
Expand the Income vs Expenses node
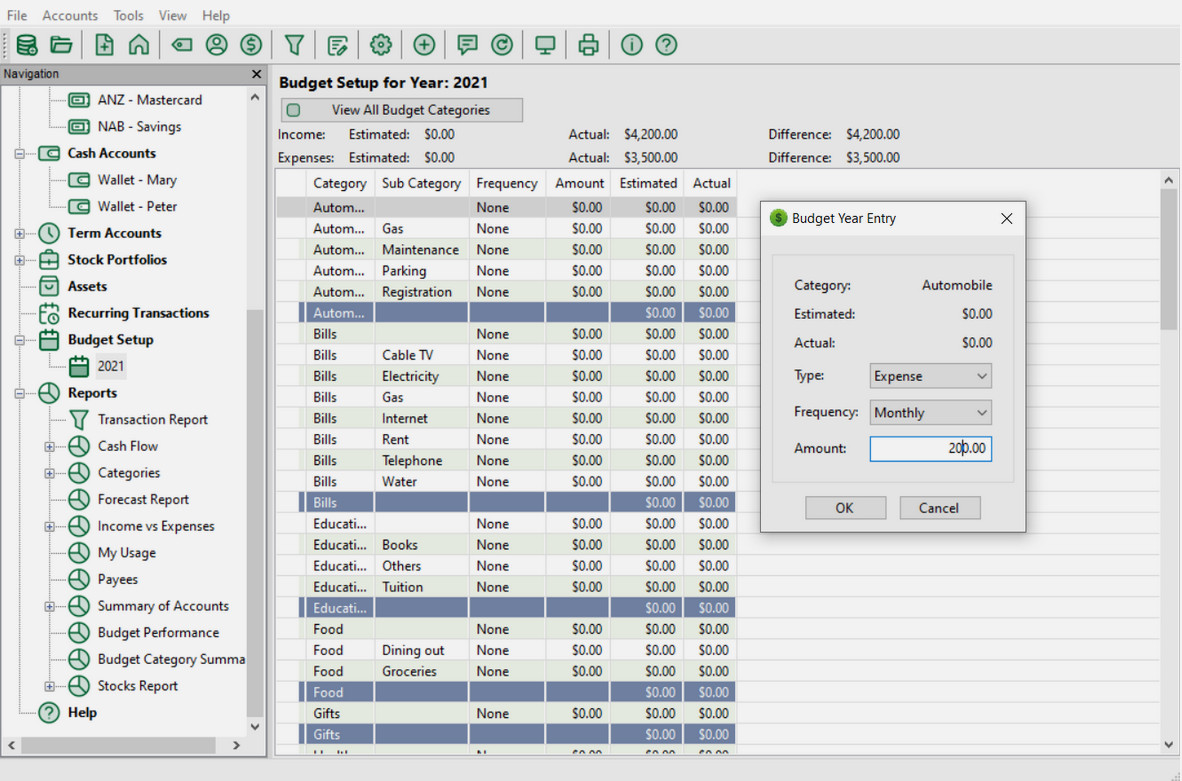click(x=50, y=526)
